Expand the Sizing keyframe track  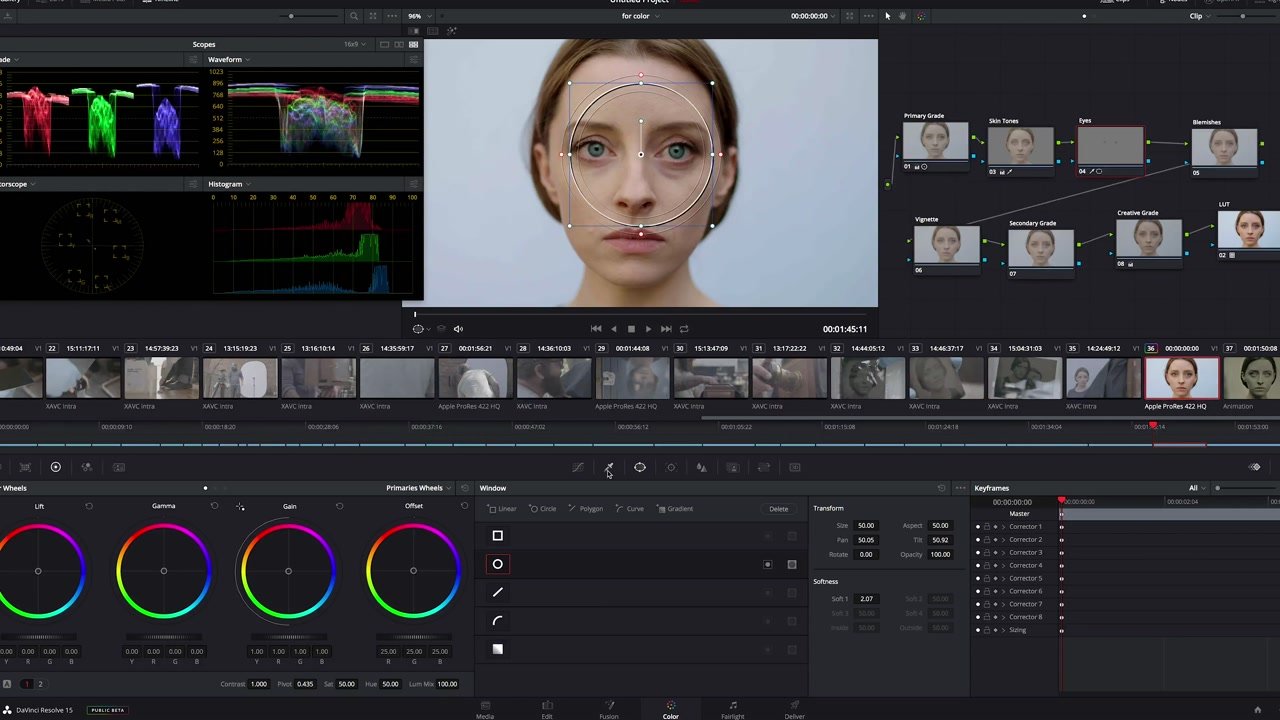click(x=1003, y=630)
